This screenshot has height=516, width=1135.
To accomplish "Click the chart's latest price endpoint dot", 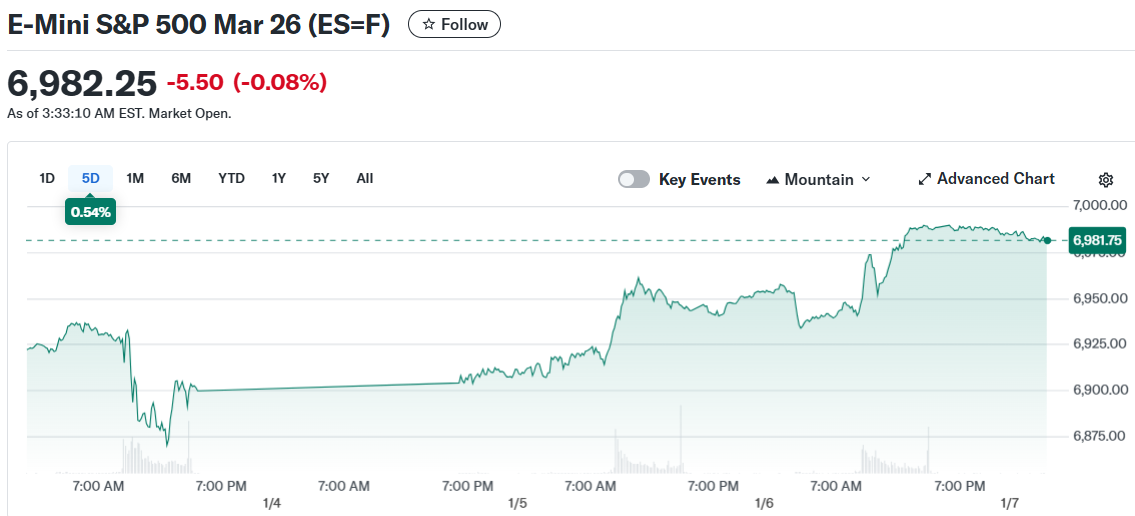I will [x=1047, y=240].
